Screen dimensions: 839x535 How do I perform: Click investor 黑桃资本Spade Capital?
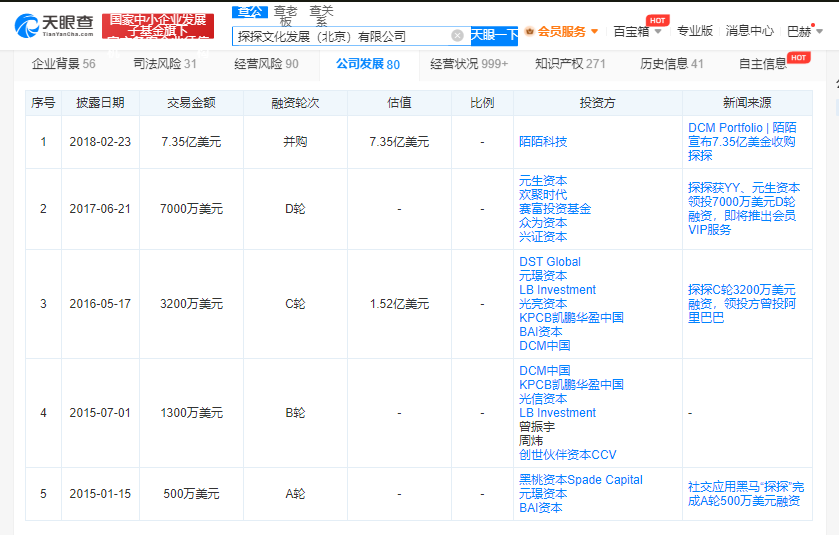tap(581, 480)
